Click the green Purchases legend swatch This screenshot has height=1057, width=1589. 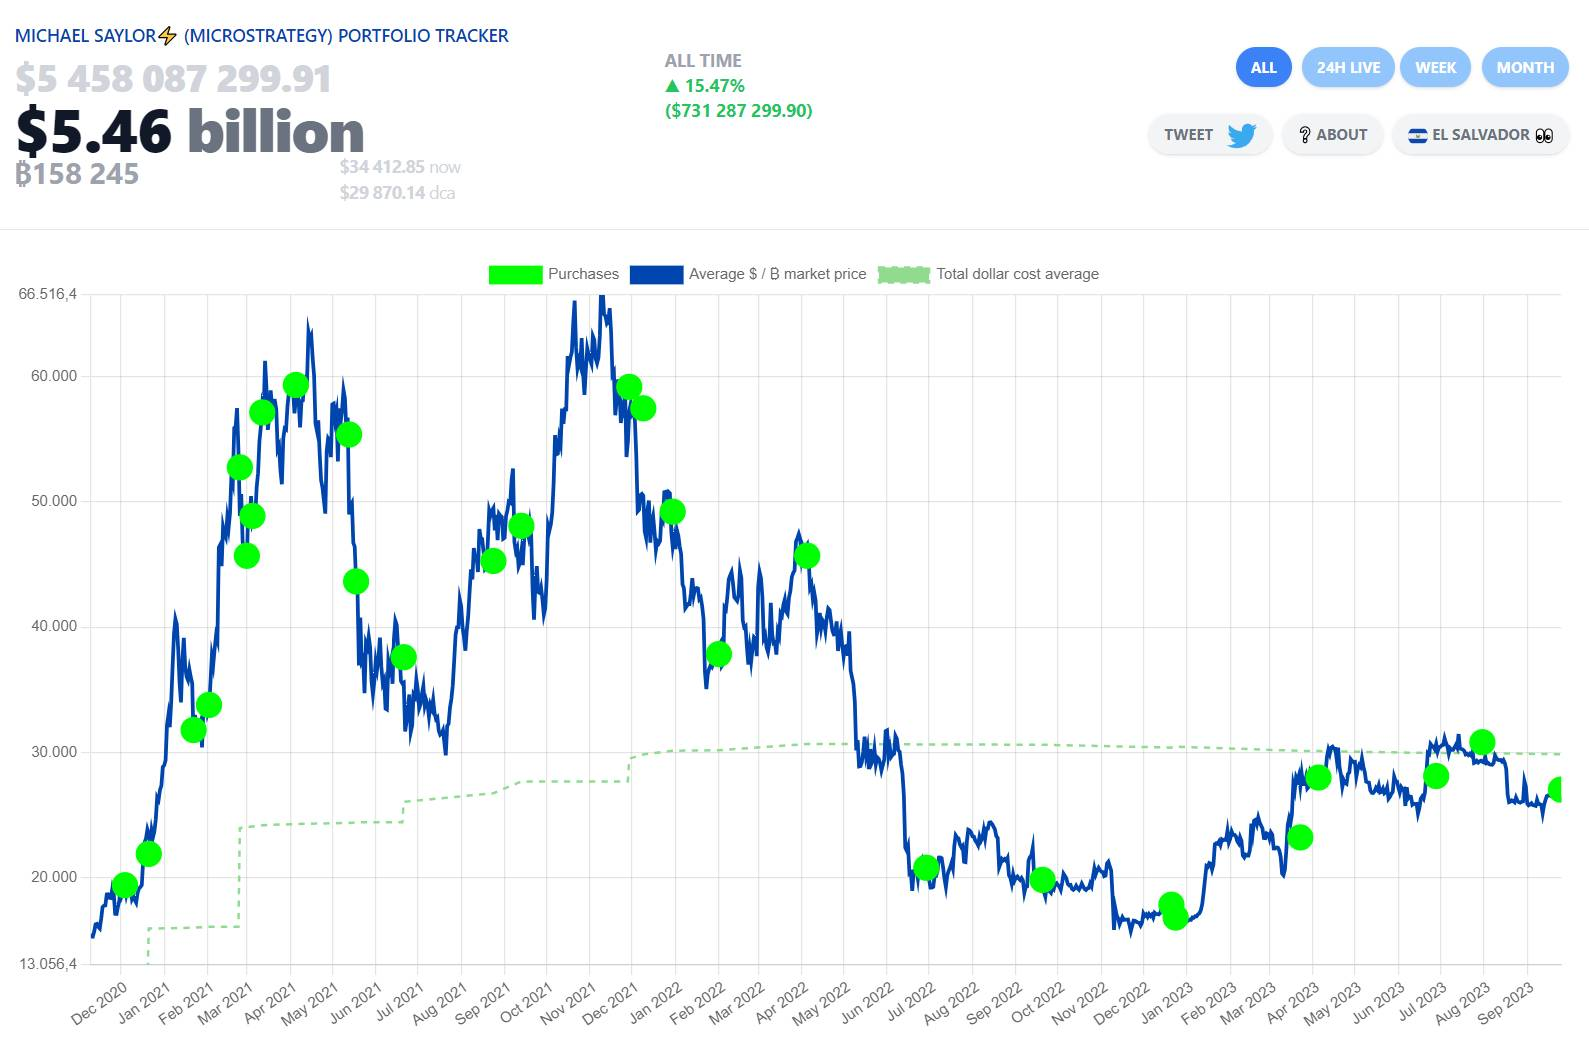(515, 274)
